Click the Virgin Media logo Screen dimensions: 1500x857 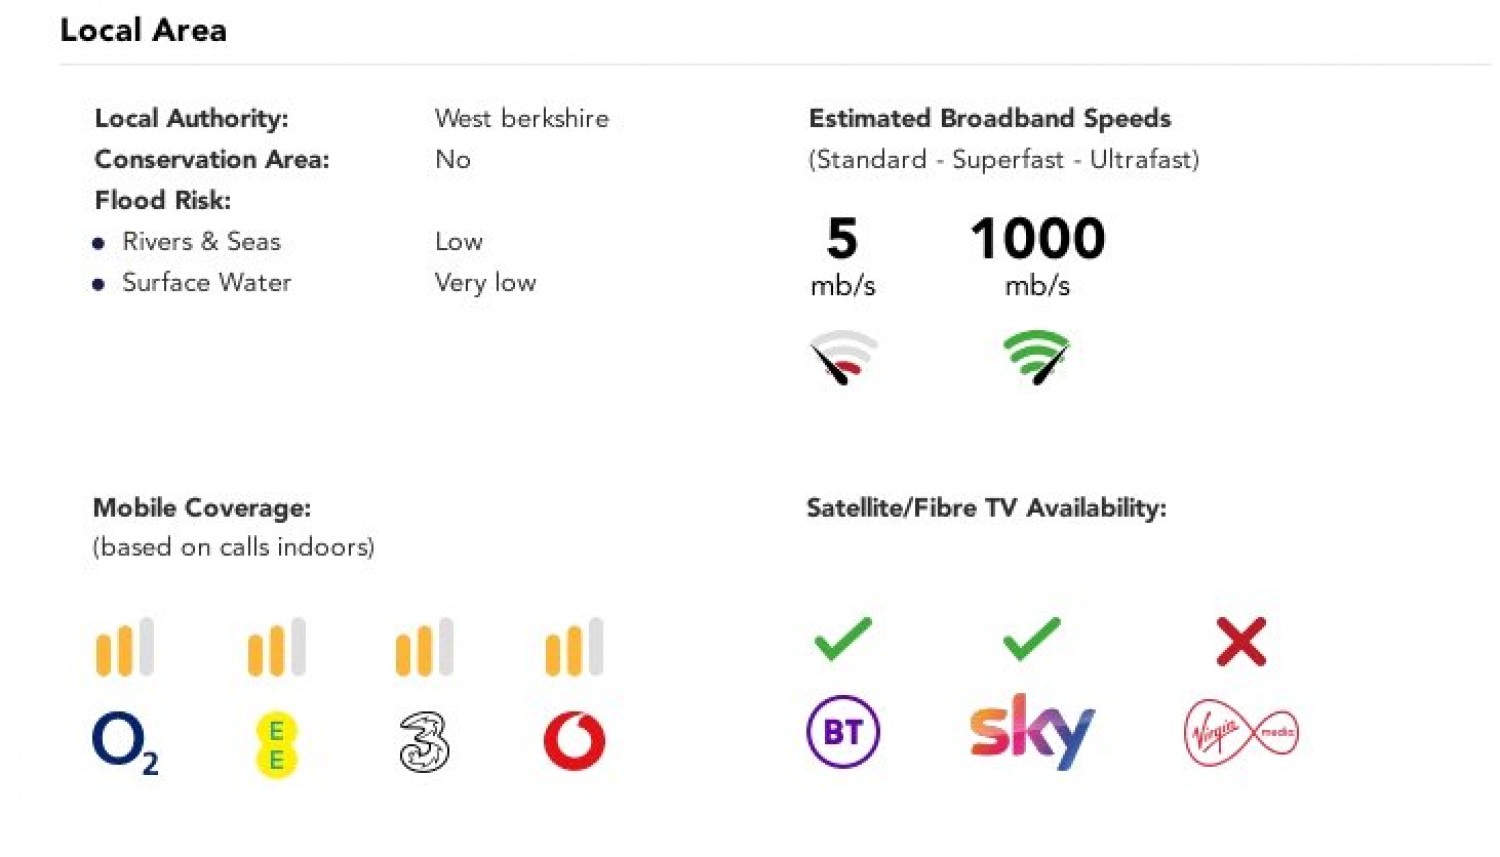click(x=1241, y=733)
